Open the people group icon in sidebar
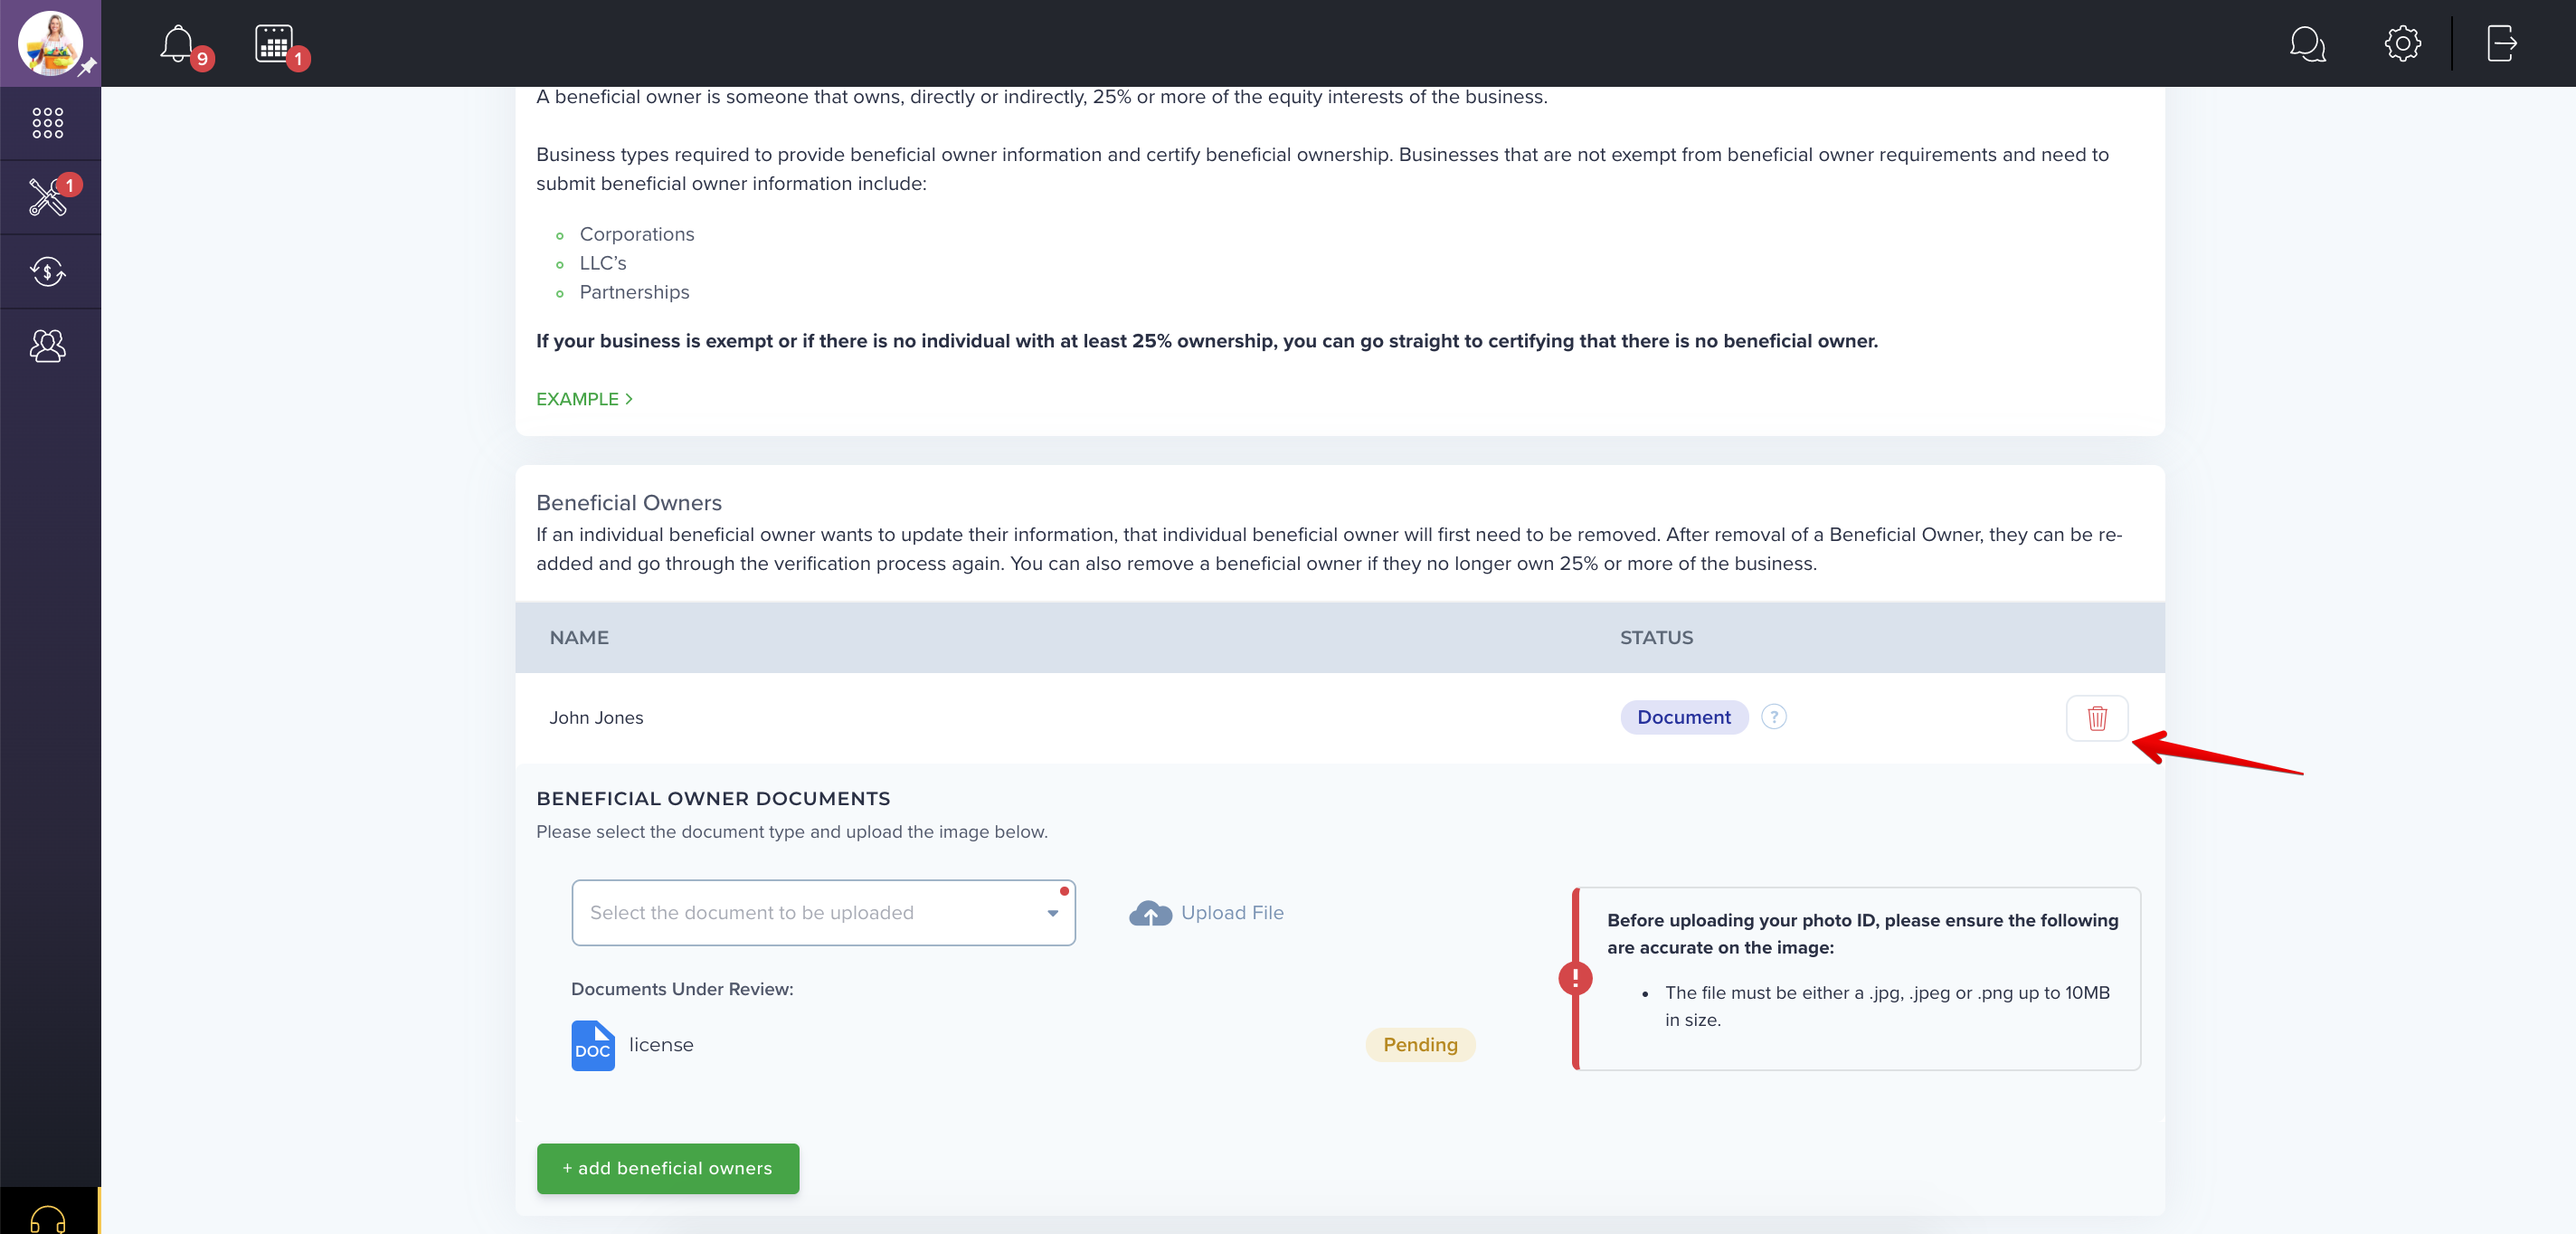 (48, 346)
